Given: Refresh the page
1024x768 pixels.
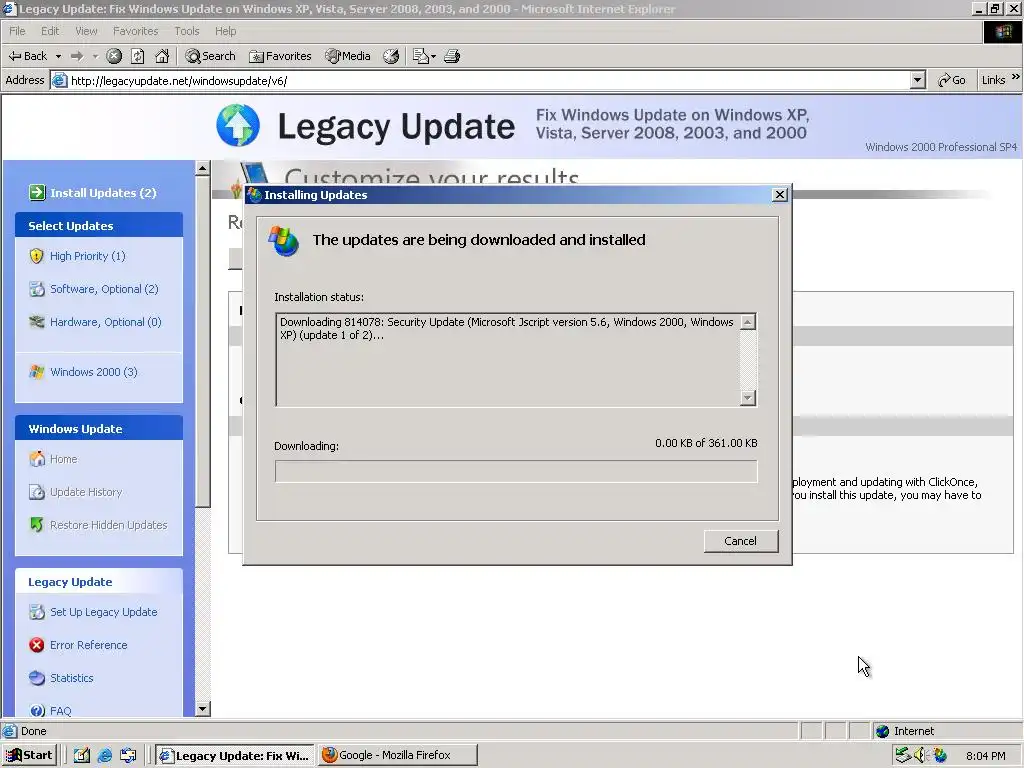Looking at the screenshot, I should click(x=138, y=56).
